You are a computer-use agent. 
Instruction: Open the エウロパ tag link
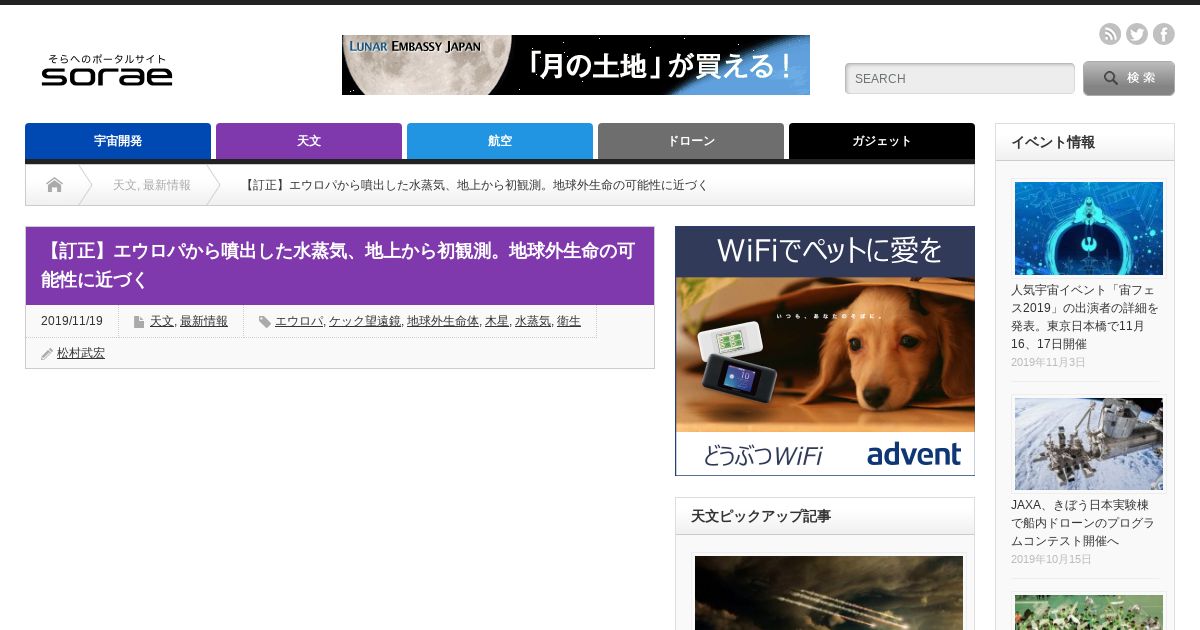click(x=299, y=321)
